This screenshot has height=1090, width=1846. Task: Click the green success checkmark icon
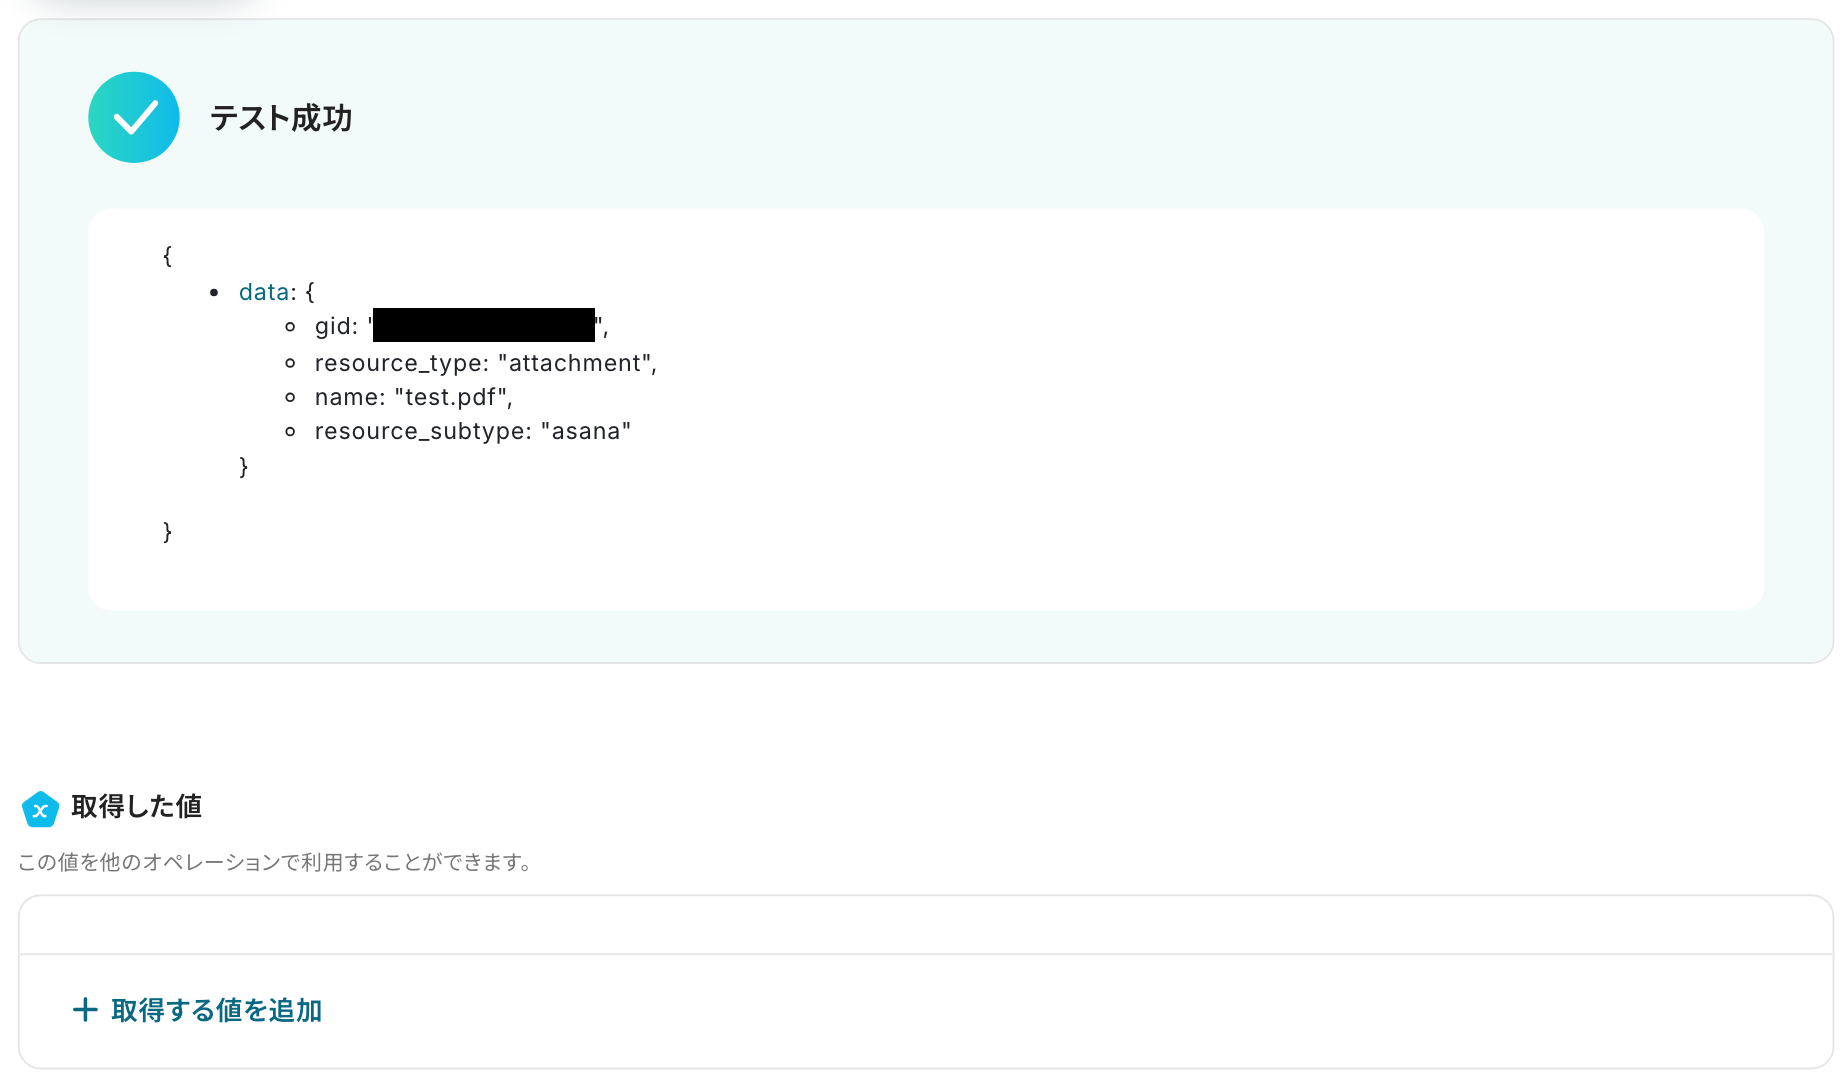pos(134,117)
